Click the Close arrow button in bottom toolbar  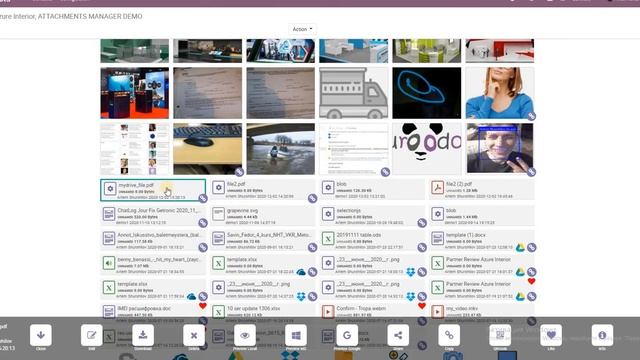point(41,335)
